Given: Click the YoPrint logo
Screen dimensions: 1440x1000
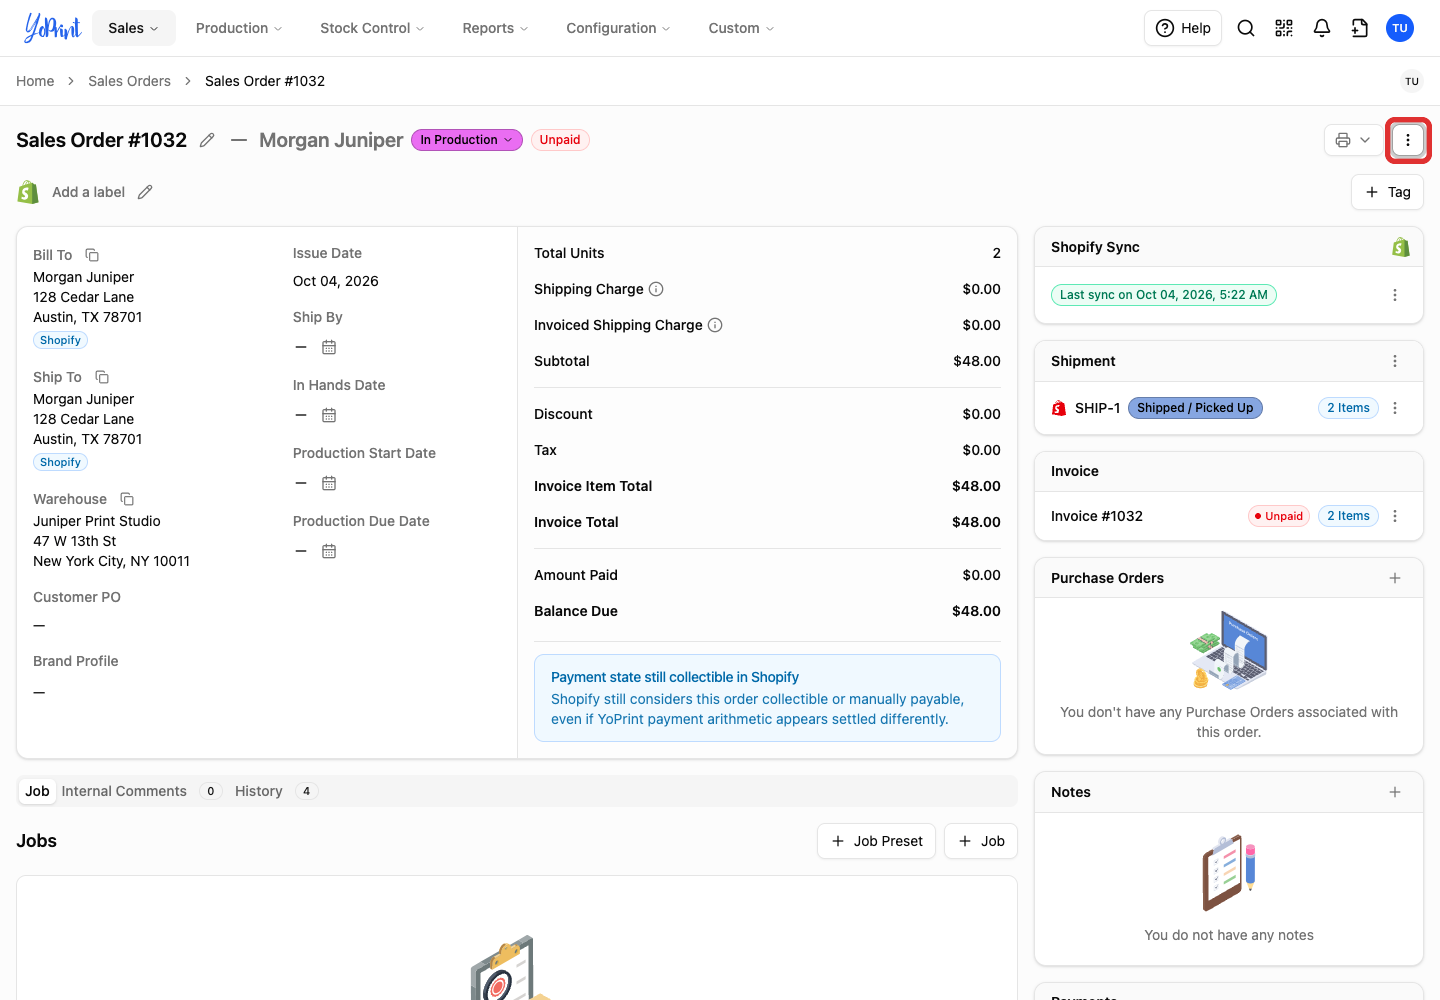Looking at the screenshot, I should [52, 28].
